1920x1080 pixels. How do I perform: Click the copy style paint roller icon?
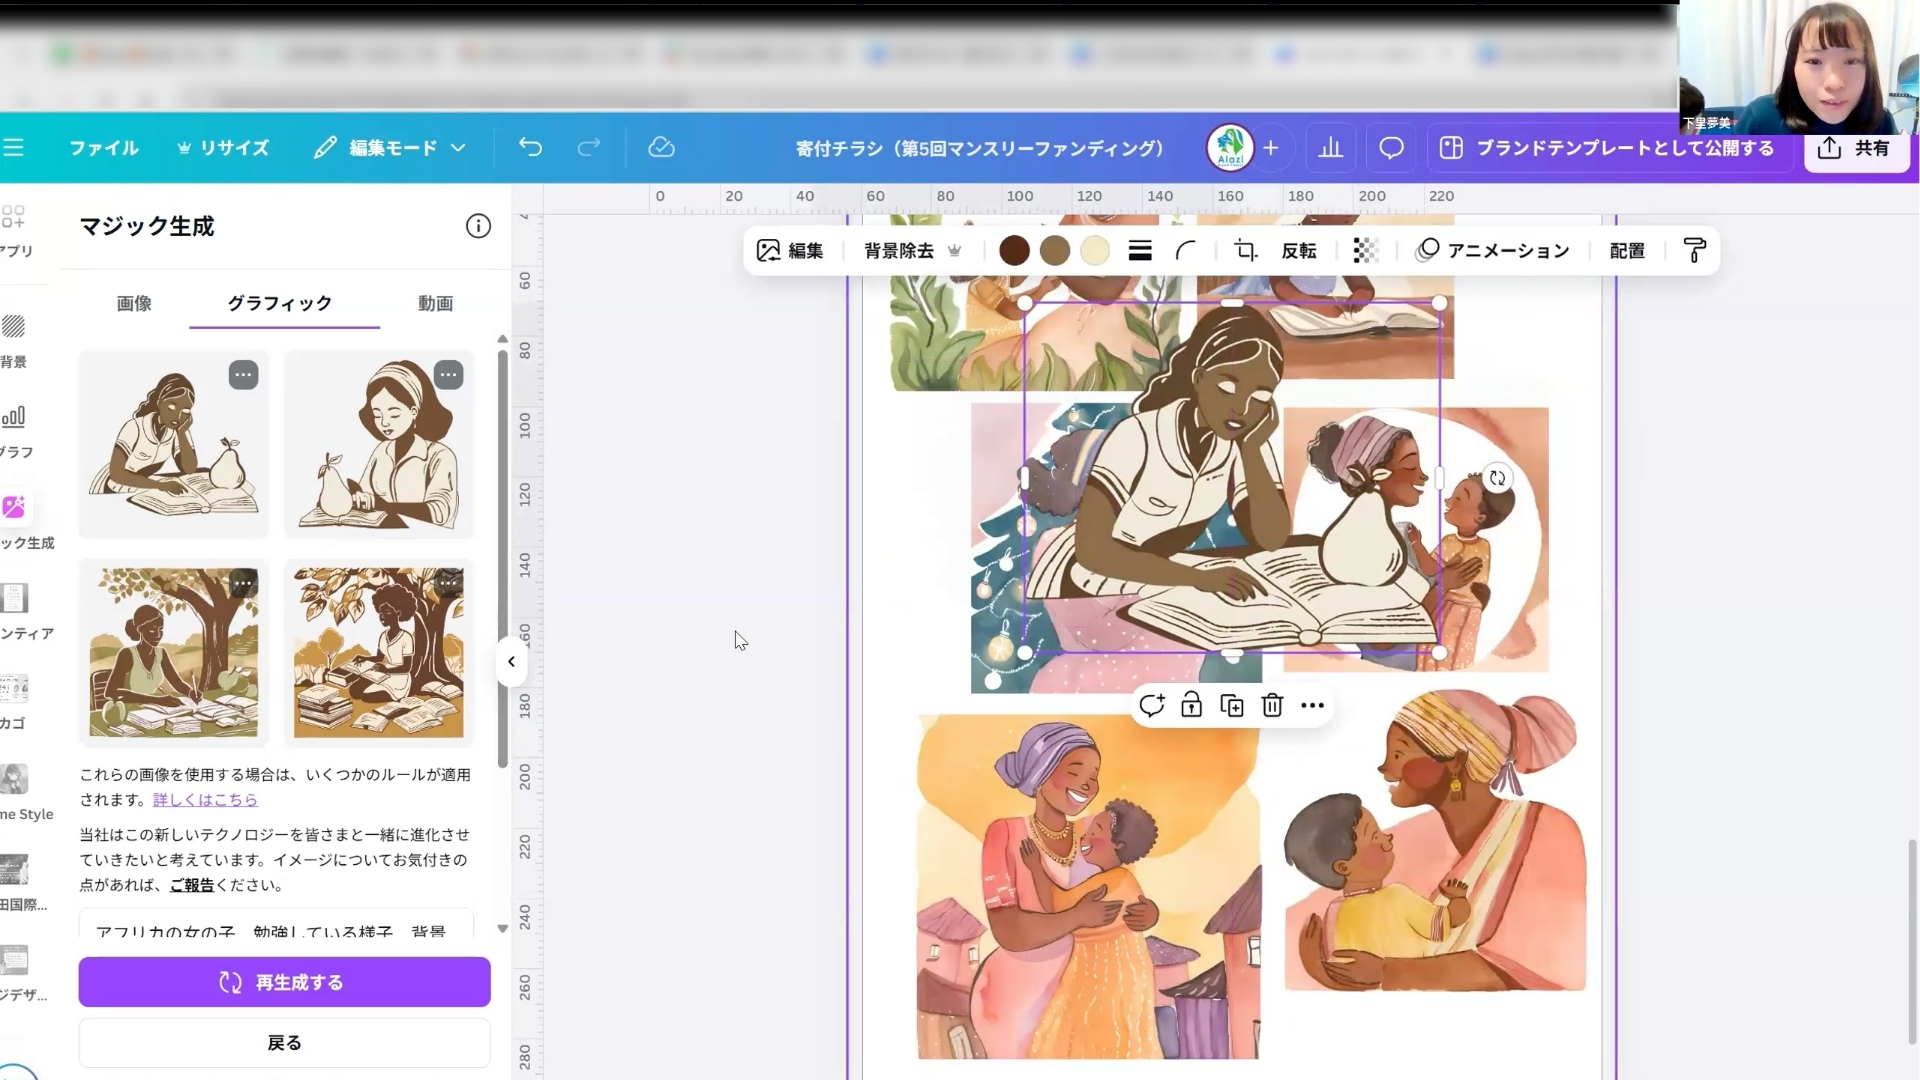1694,251
